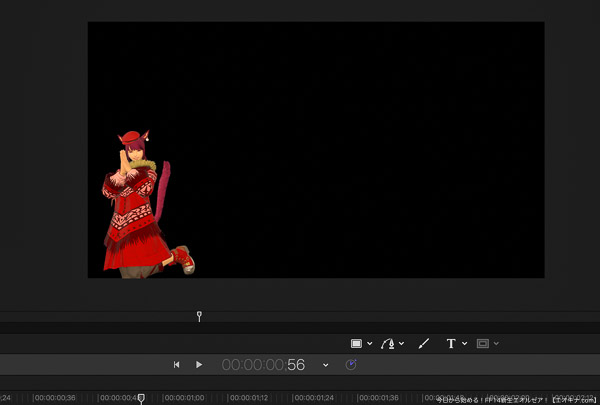Click the purple project timing icon

351,364
